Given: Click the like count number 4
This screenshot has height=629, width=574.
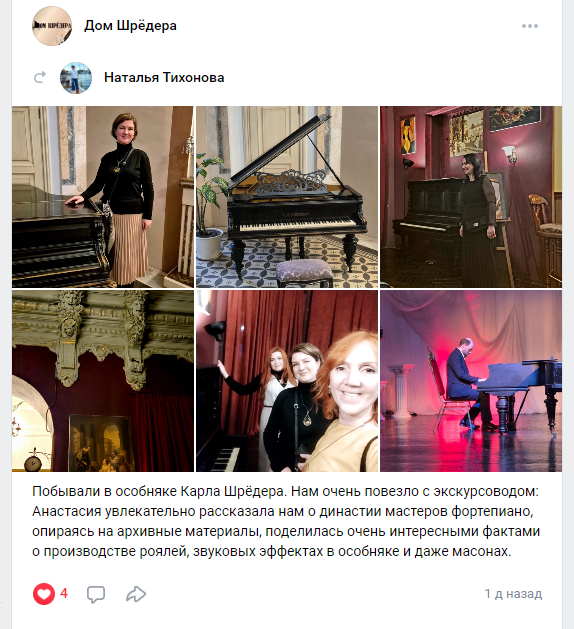Looking at the screenshot, I should point(64,593).
